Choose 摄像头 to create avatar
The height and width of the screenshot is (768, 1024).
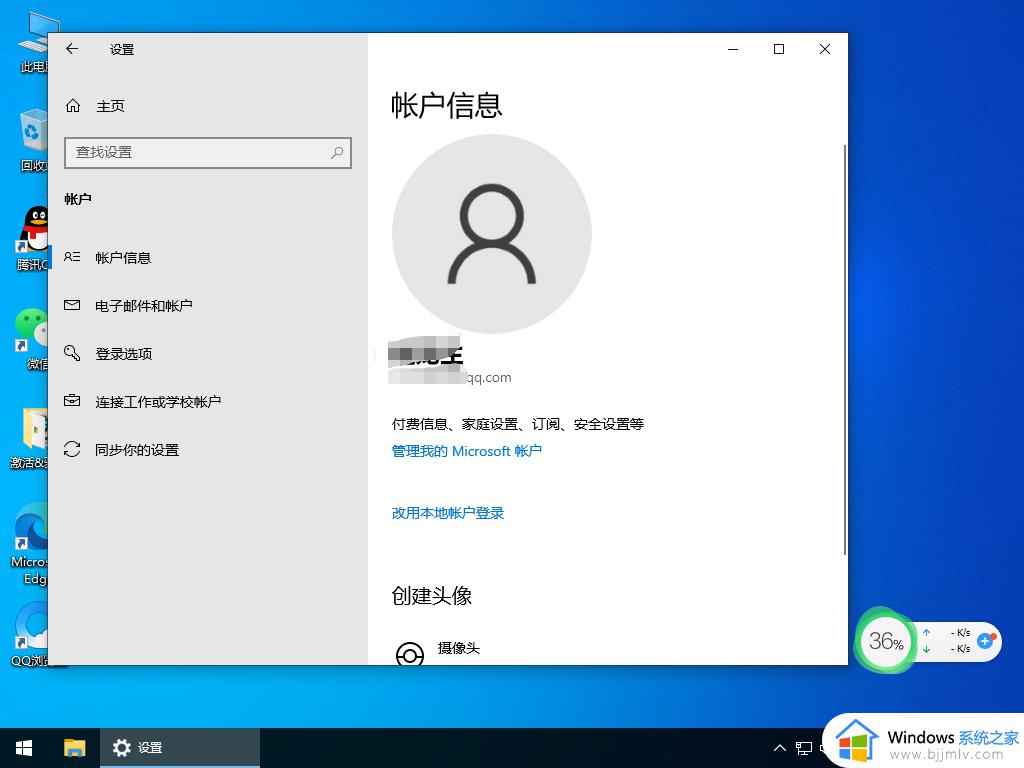458,648
